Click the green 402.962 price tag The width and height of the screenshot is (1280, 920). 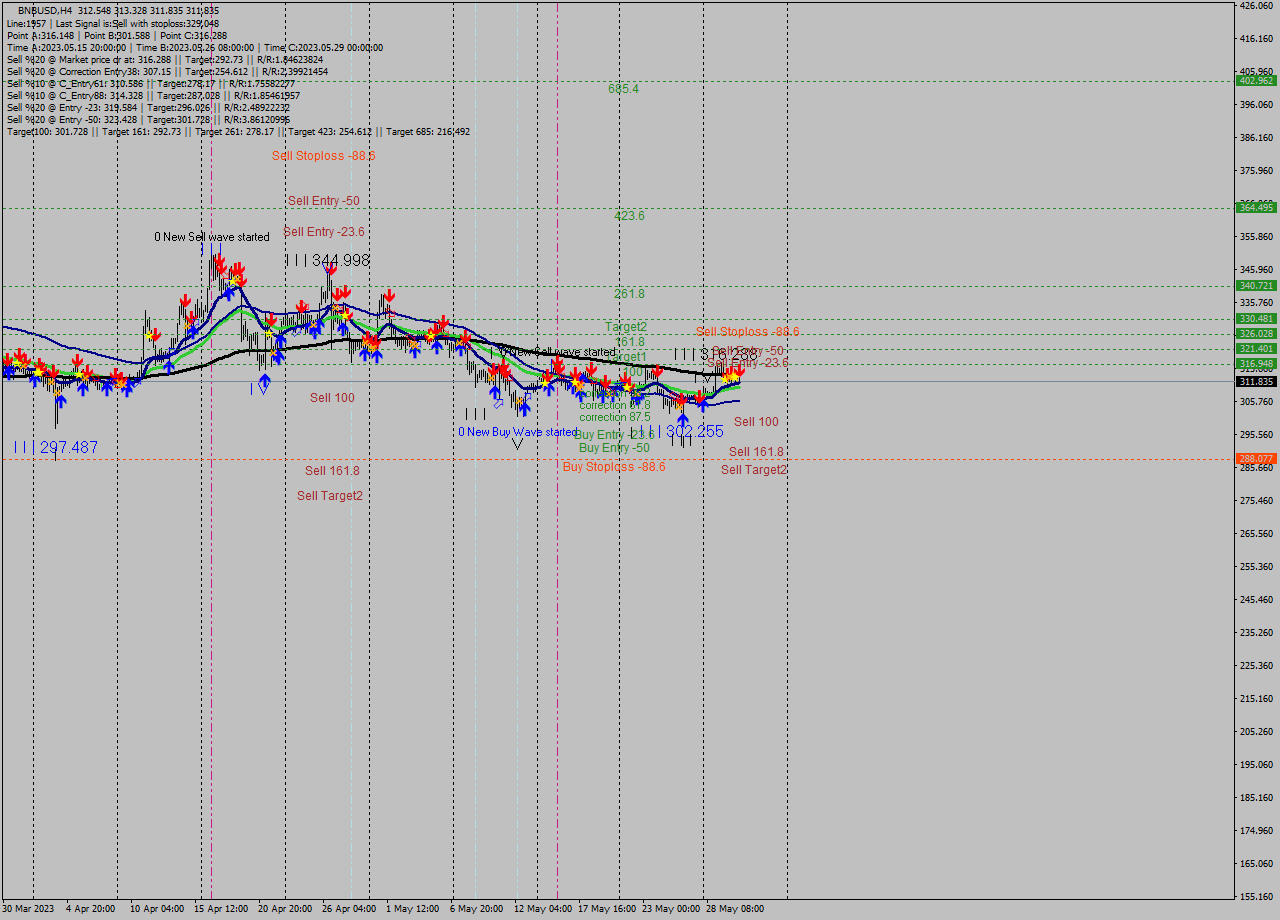[x=1255, y=80]
